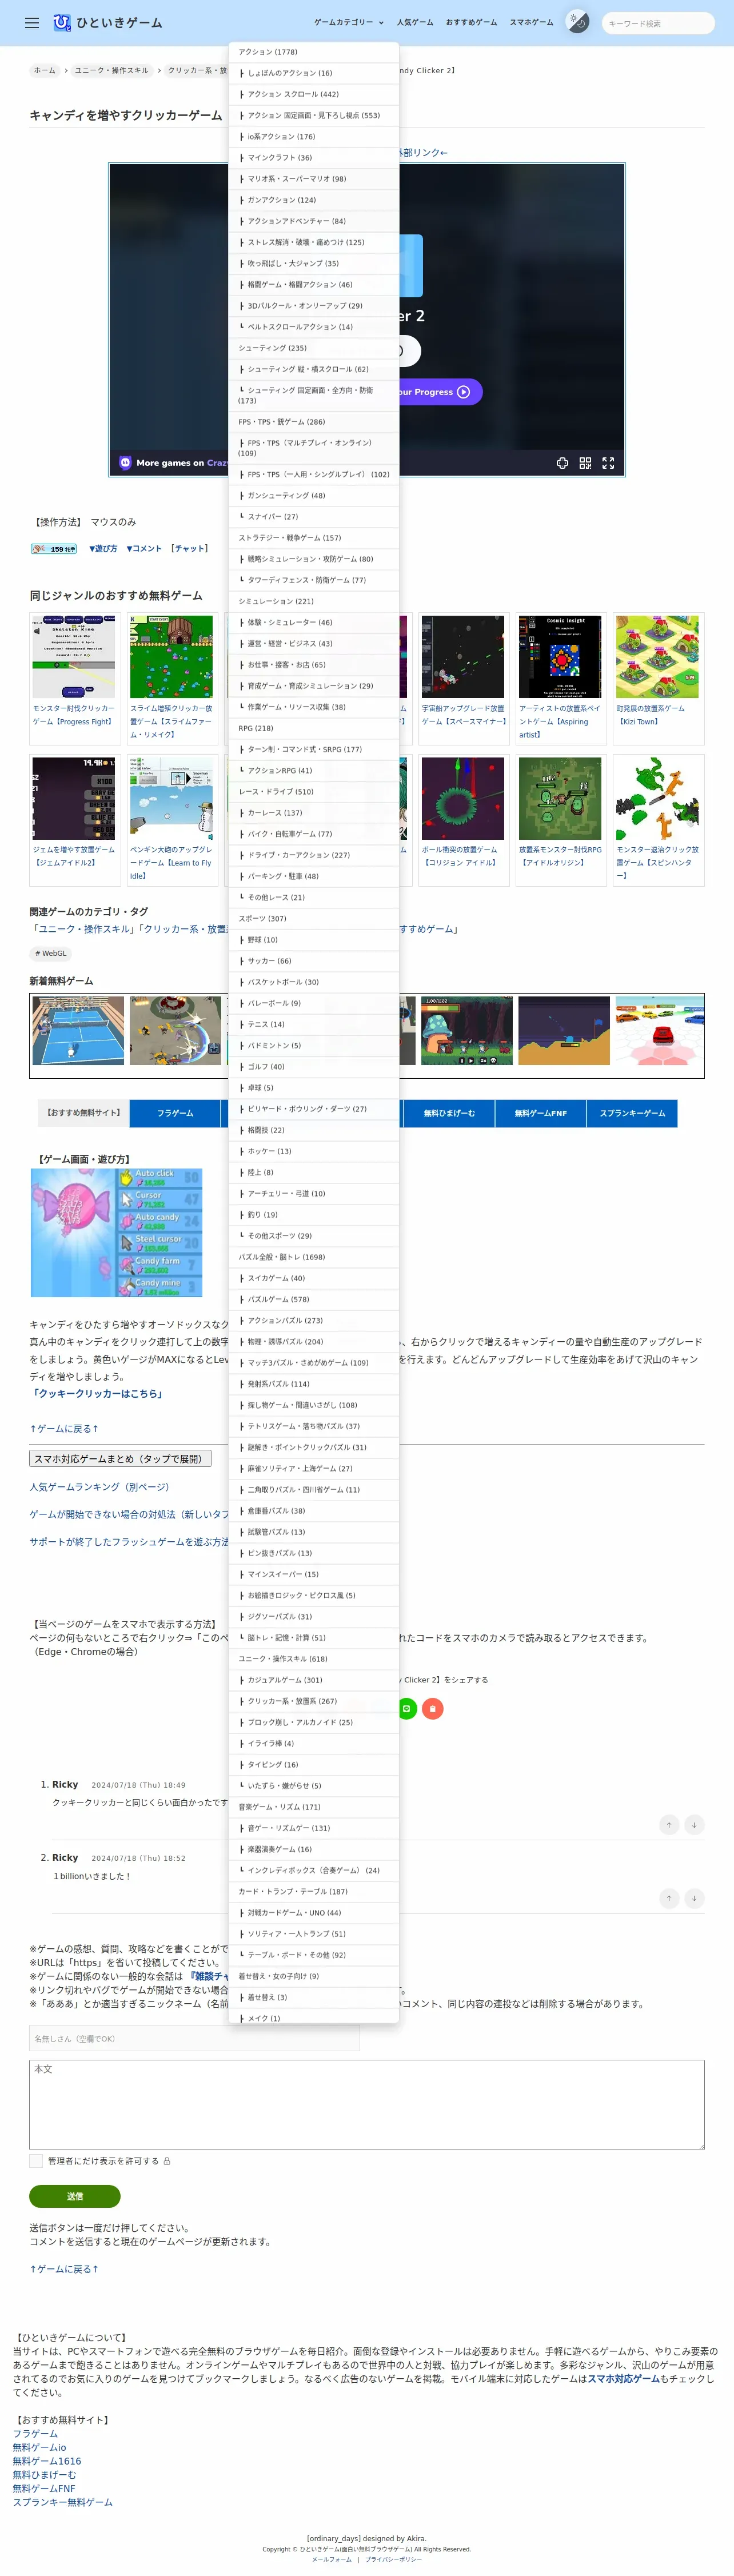Select 音ゲー・リズムゲー (131) entry
Image resolution: width=734 pixels, height=2576 pixels.
point(314,1828)
